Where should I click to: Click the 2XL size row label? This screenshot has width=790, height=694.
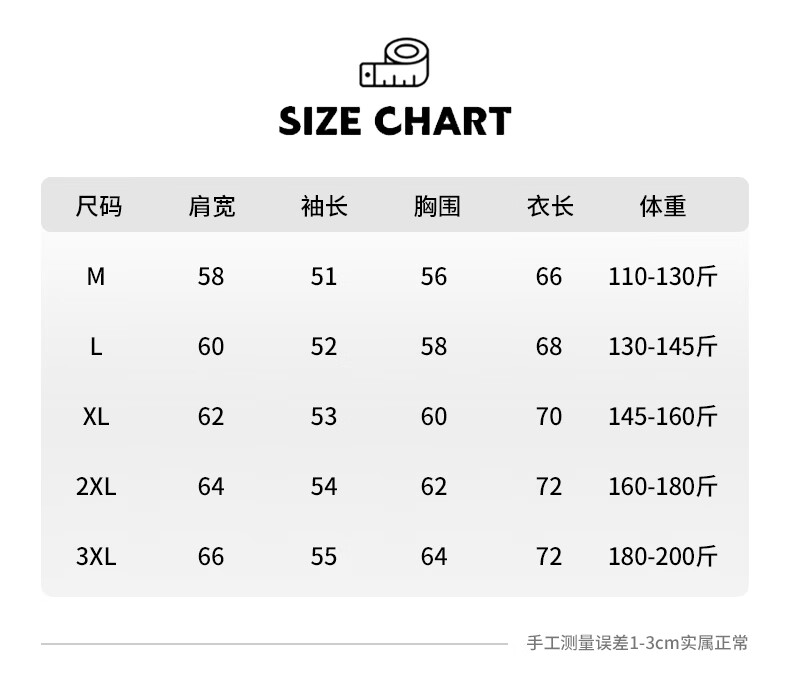click(x=96, y=487)
